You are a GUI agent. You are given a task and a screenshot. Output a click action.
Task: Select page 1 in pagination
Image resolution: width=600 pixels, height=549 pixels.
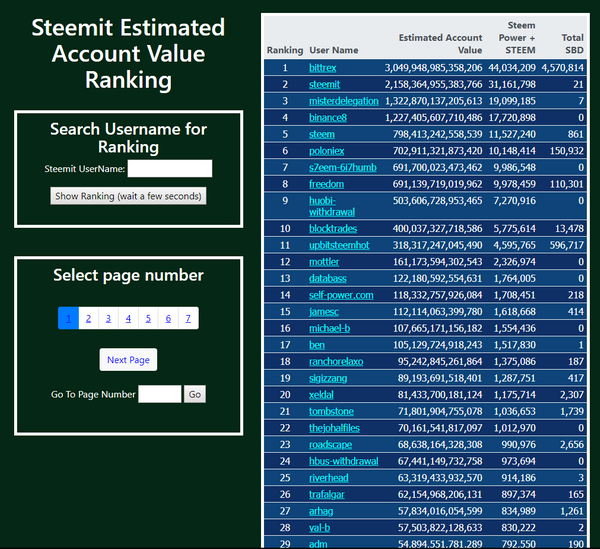point(68,318)
